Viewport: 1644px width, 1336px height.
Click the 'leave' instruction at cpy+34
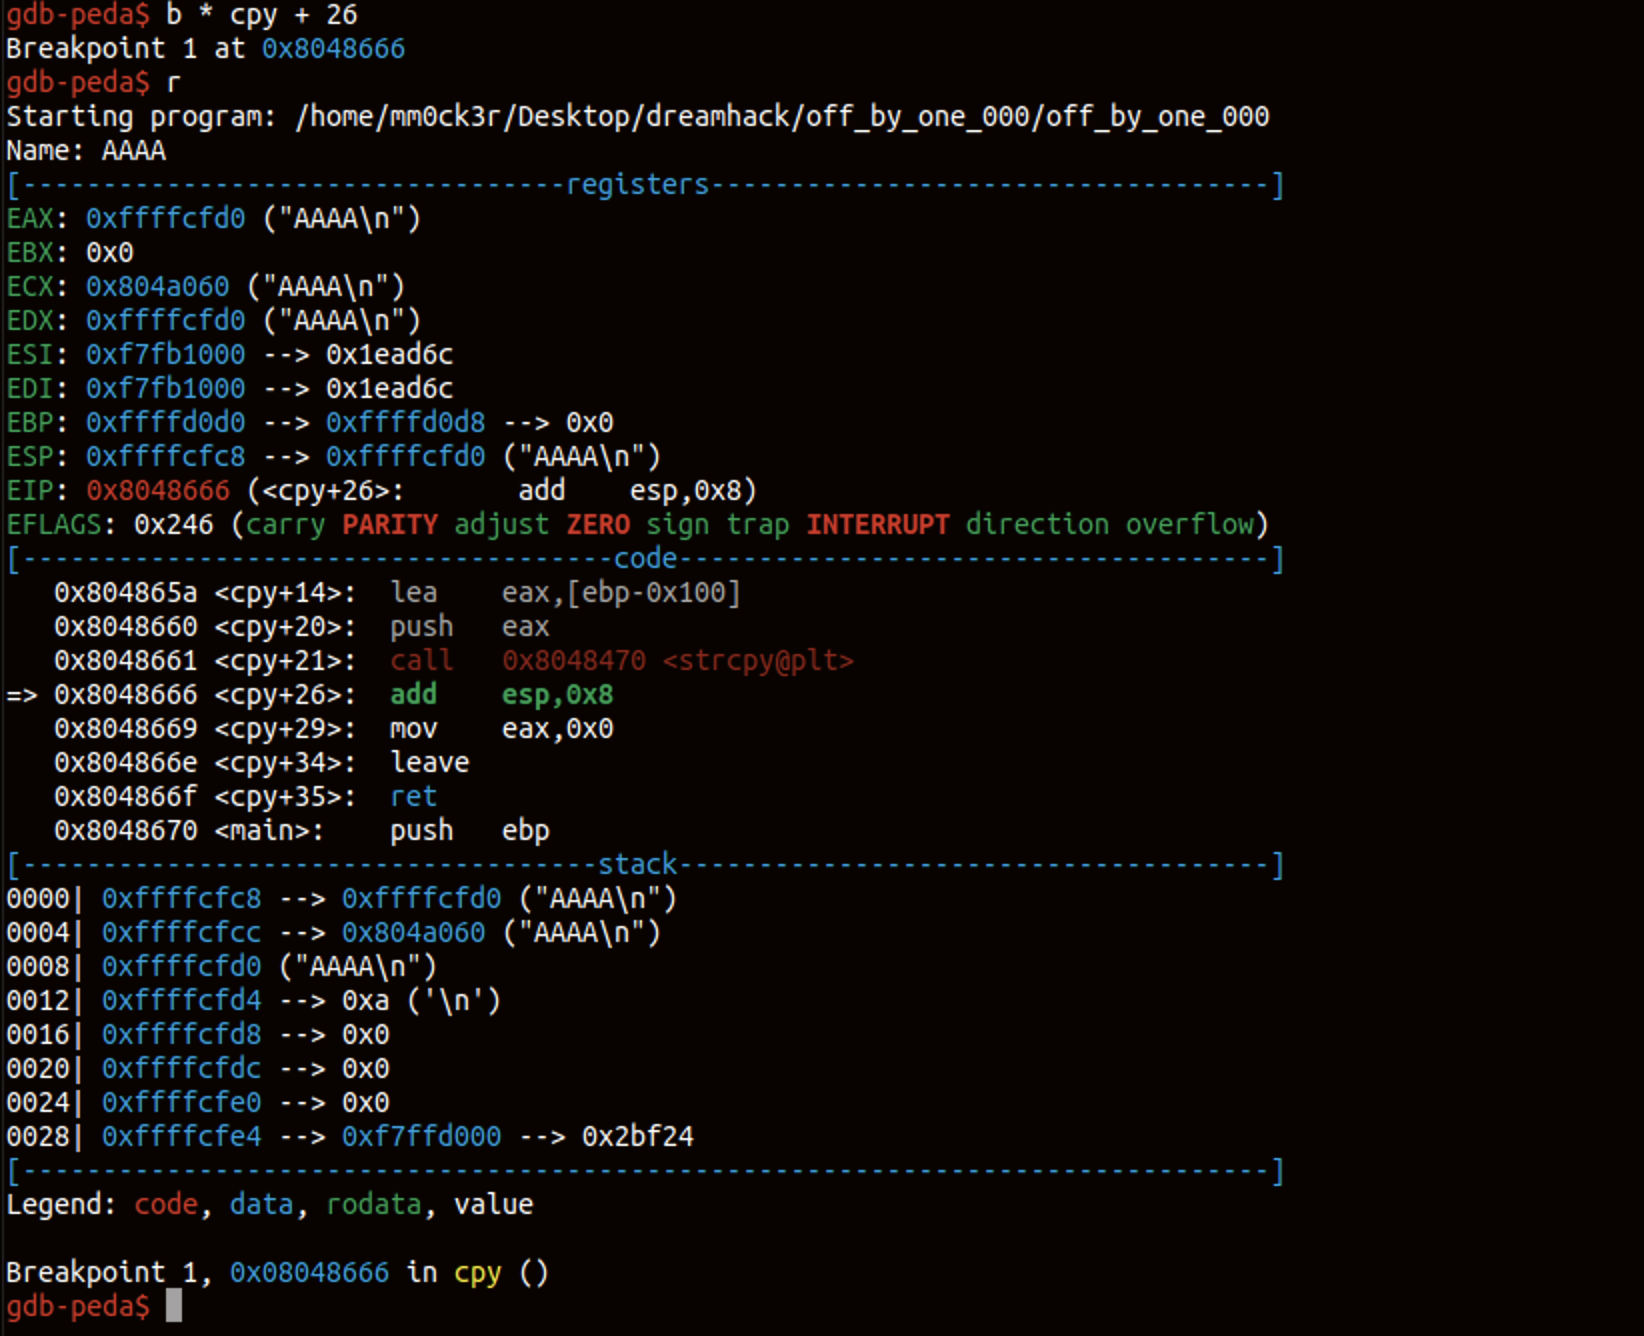pyautogui.click(x=429, y=763)
